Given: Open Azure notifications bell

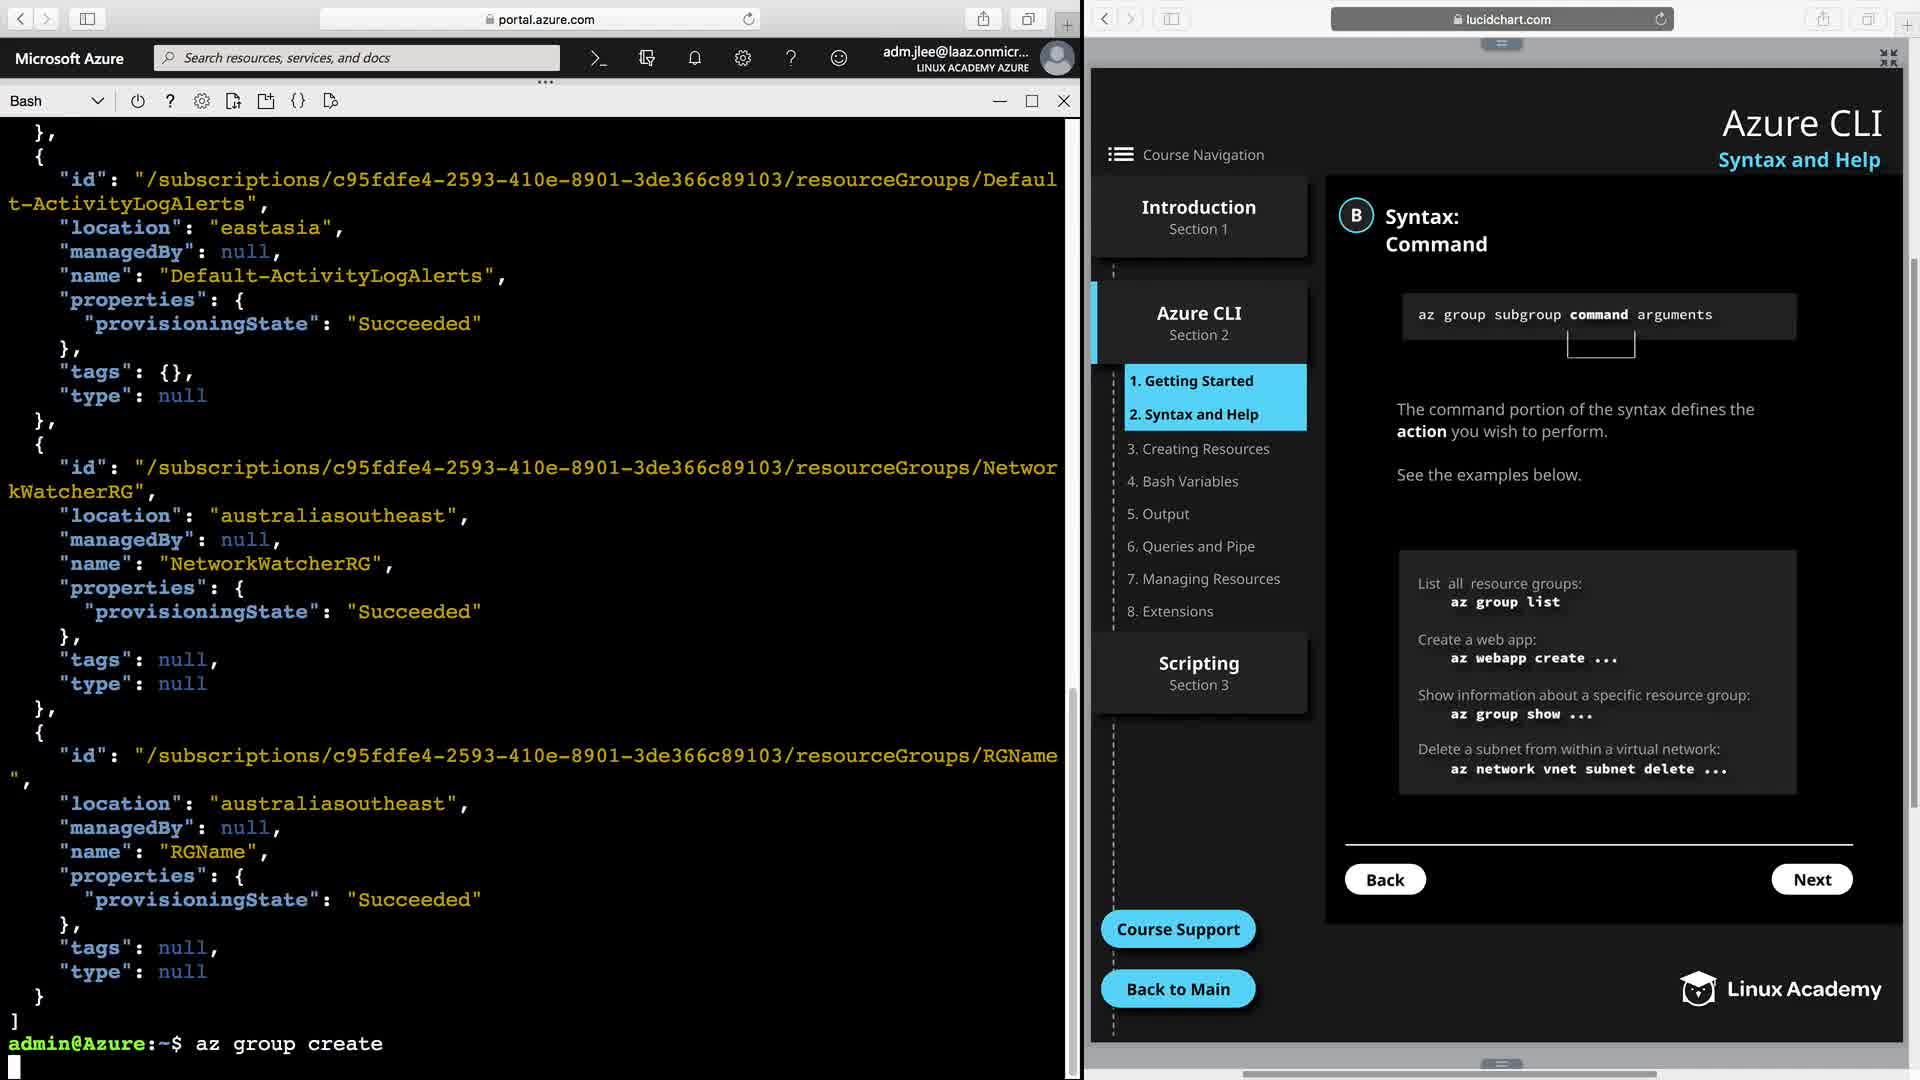Looking at the screenshot, I should coord(695,58).
